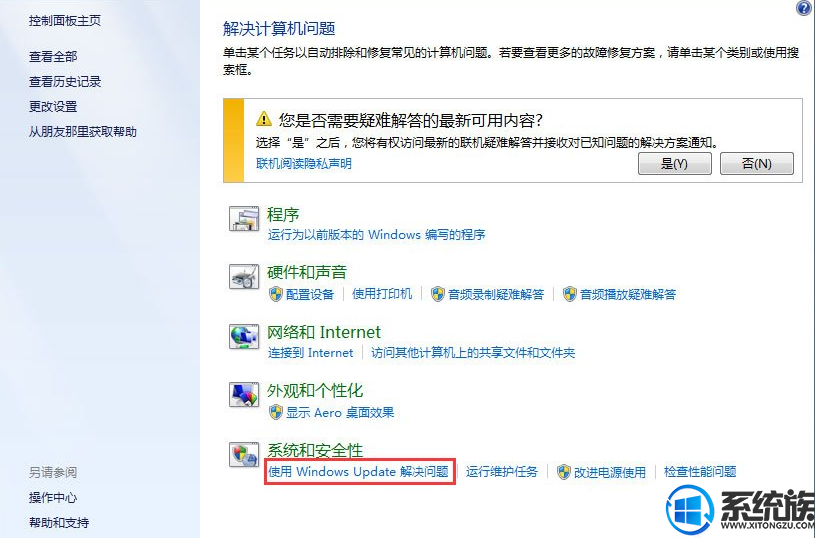Run the 音频播放疑难解答 troubleshooter
This screenshot has width=815, height=538.
(628, 295)
